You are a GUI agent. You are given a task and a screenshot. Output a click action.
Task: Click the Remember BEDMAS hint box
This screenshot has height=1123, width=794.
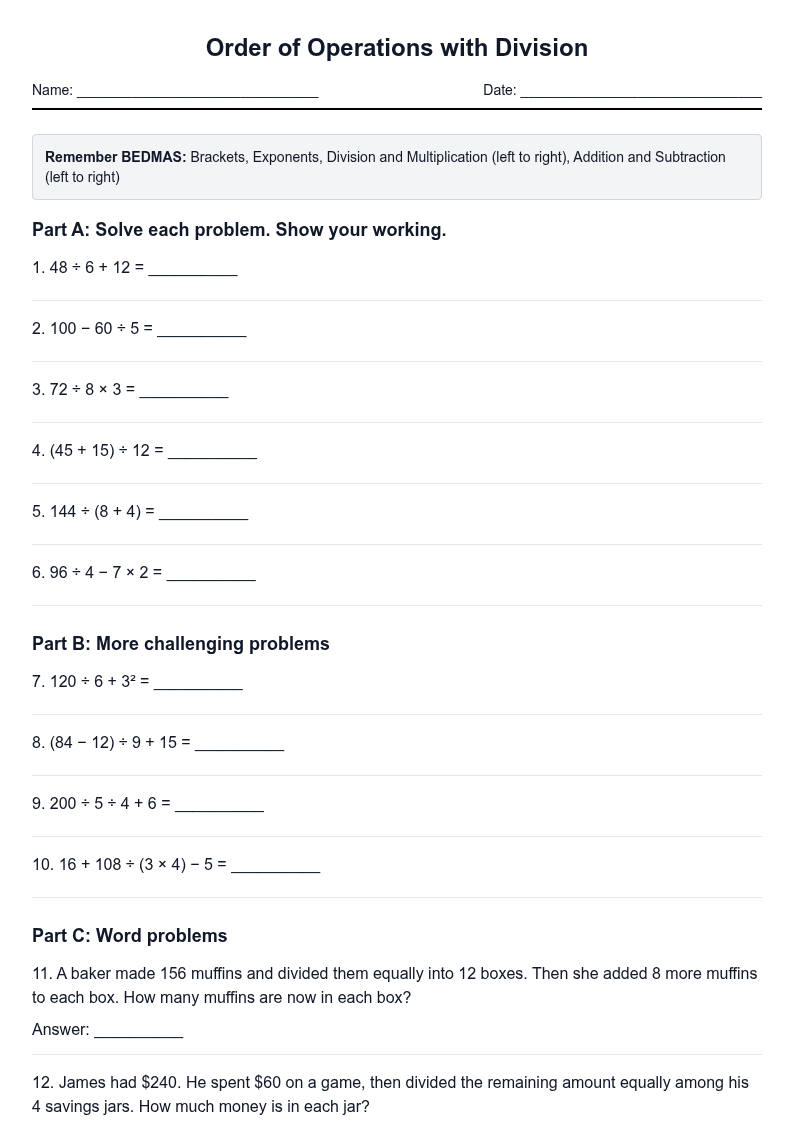click(x=397, y=167)
